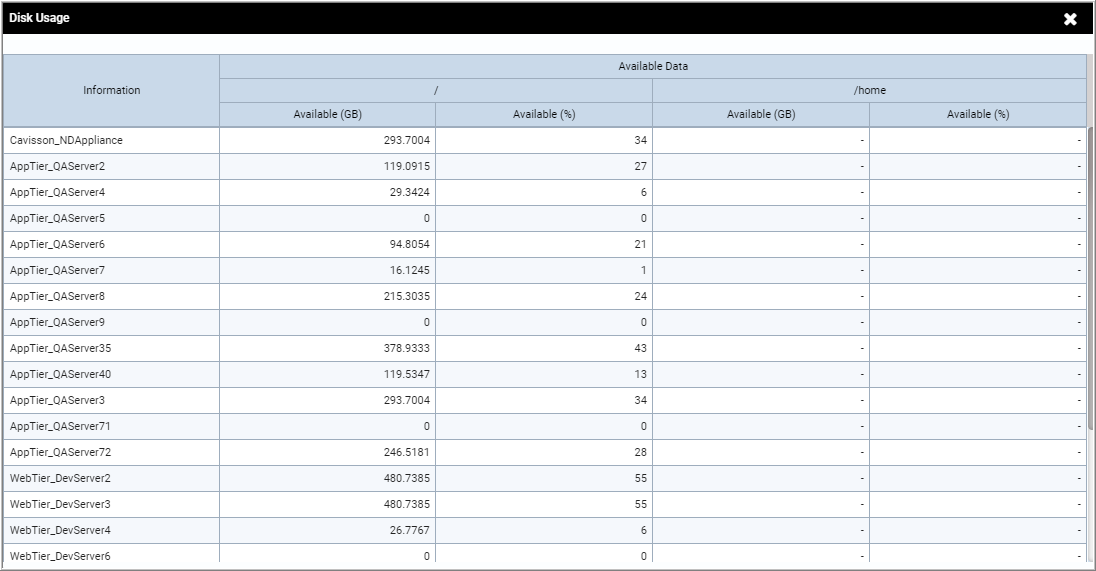Select WebTier_DevServer4 row name

pos(60,530)
